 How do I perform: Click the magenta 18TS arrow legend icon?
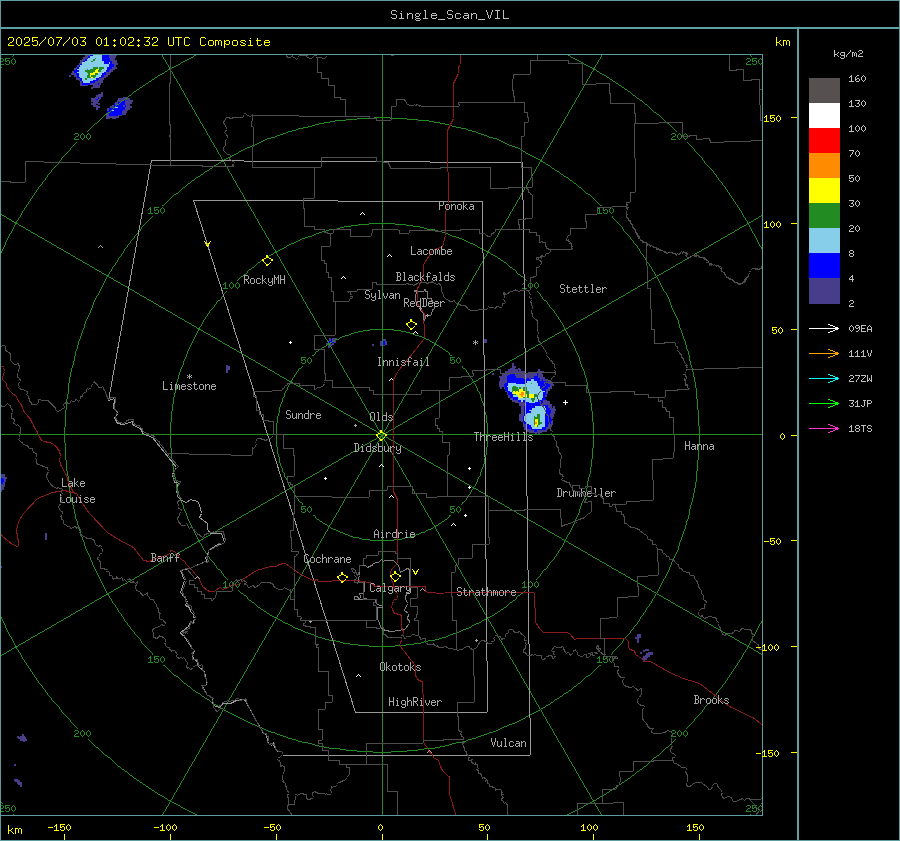coord(824,428)
